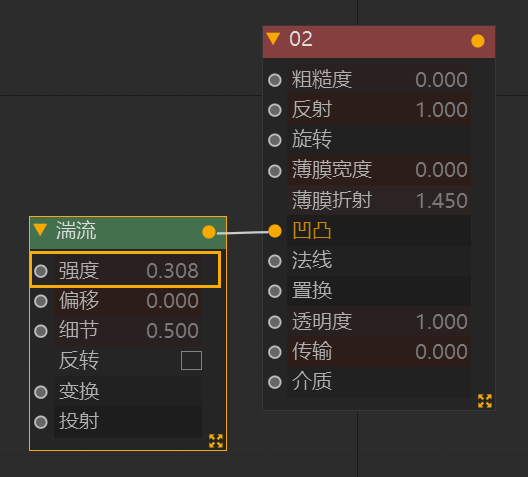Click the 置换 input pin

pyautogui.click(x=275, y=291)
